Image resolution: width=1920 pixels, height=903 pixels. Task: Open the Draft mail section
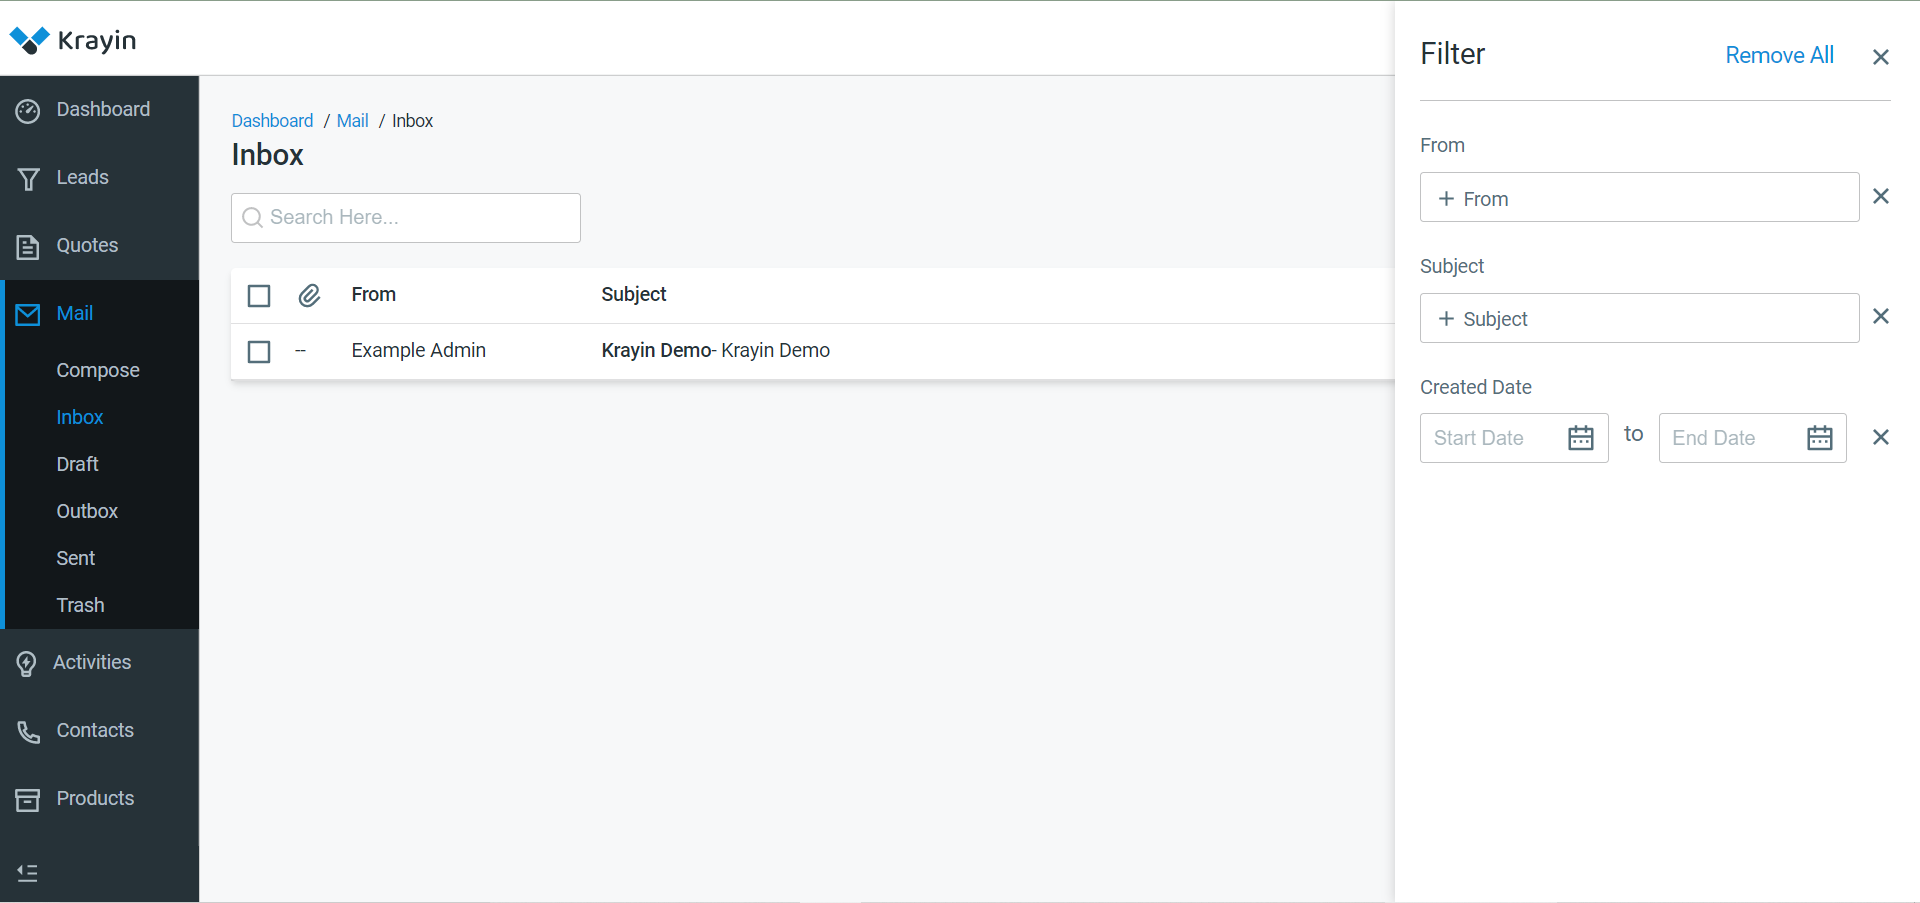[x=77, y=464]
